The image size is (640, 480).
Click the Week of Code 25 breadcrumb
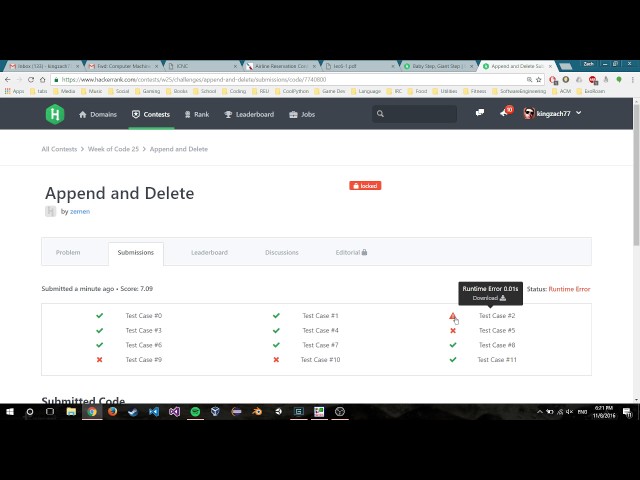113,149
